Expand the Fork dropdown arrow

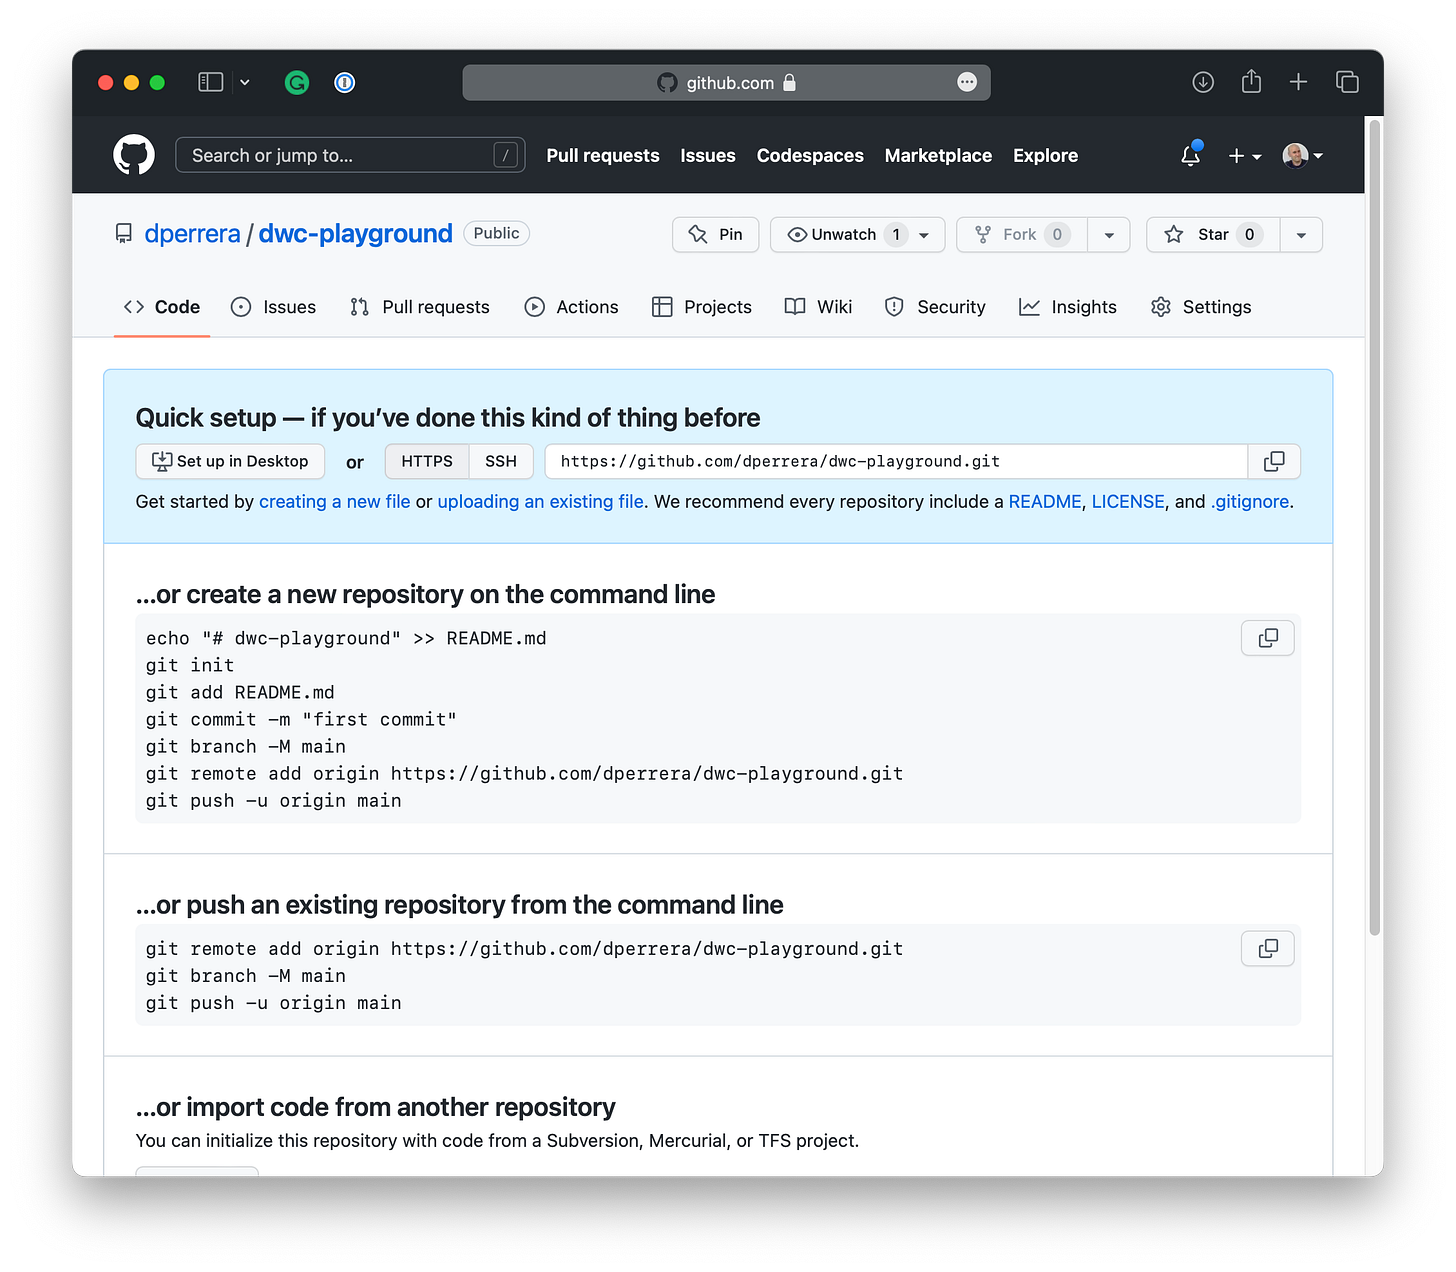(x=1109, y=234)
